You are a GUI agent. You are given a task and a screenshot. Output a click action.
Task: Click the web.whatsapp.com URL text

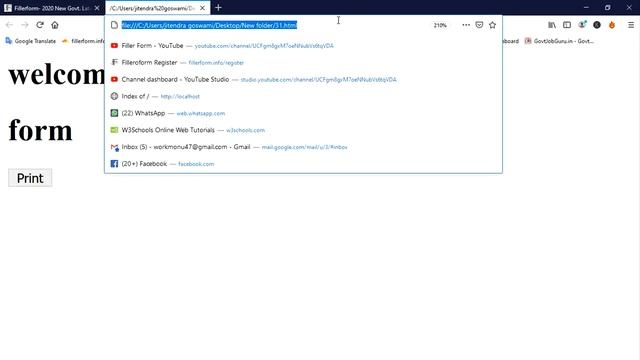(x=200, y=113)
